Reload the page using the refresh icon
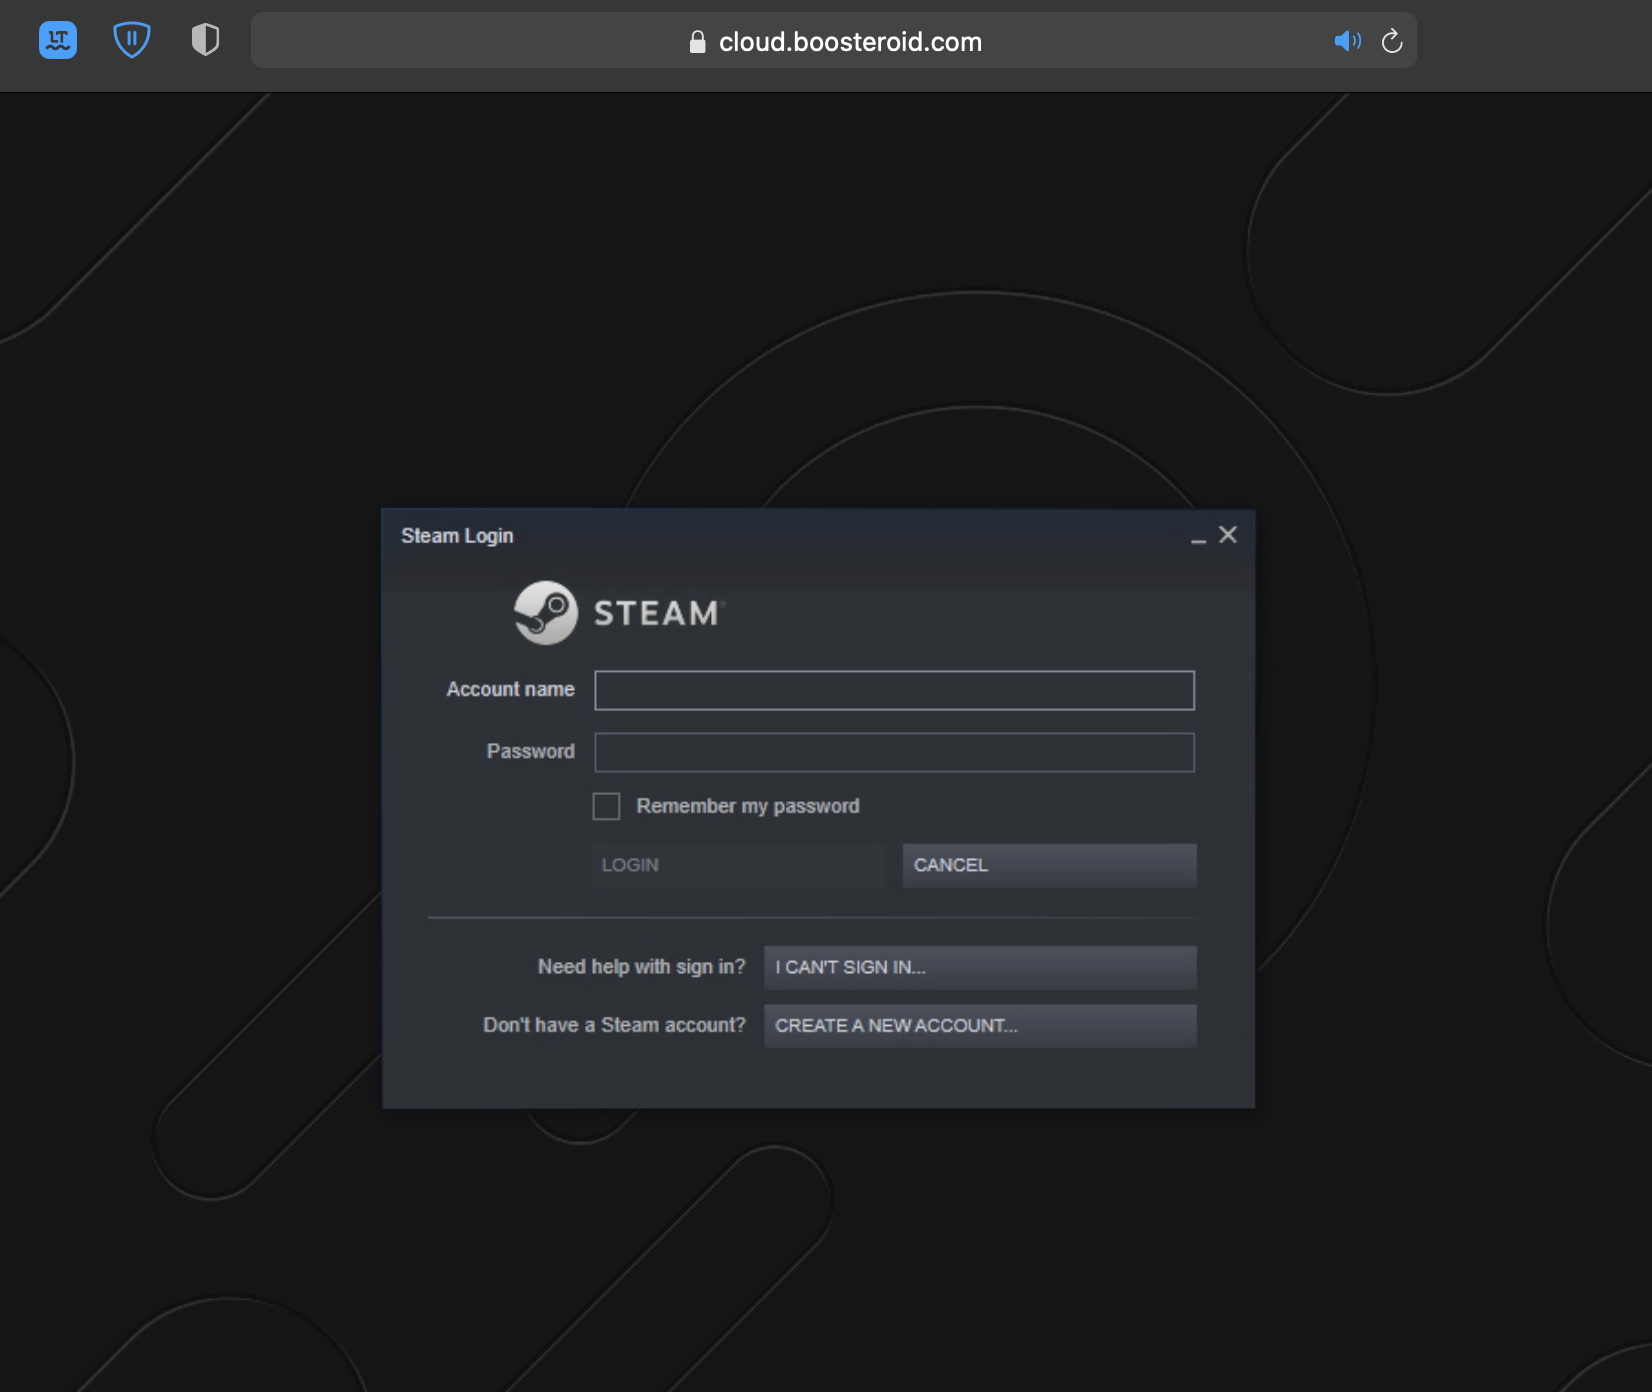 [1392, 41]
